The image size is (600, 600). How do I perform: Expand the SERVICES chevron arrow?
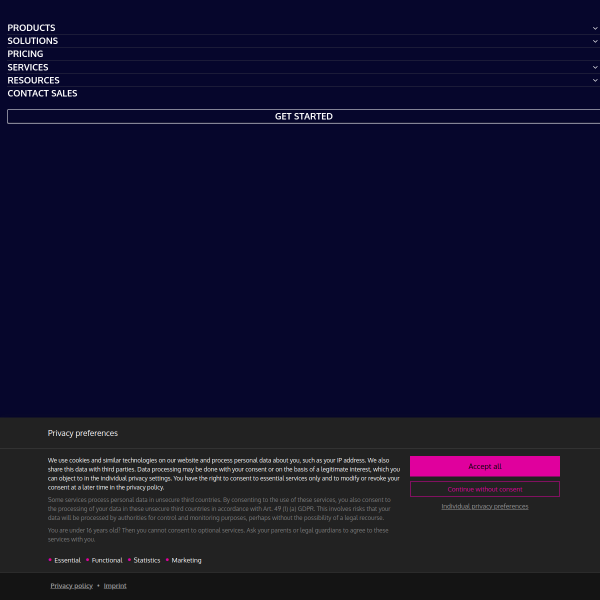(595, 67)
